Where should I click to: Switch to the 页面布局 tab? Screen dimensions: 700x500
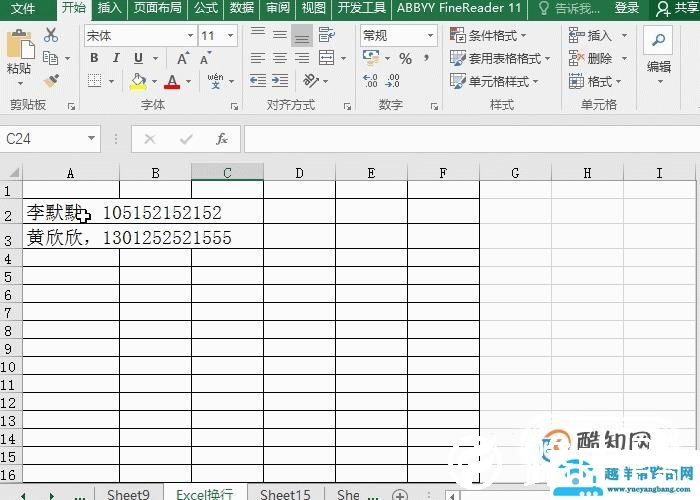pyautogui.click(x=158, y=8)
